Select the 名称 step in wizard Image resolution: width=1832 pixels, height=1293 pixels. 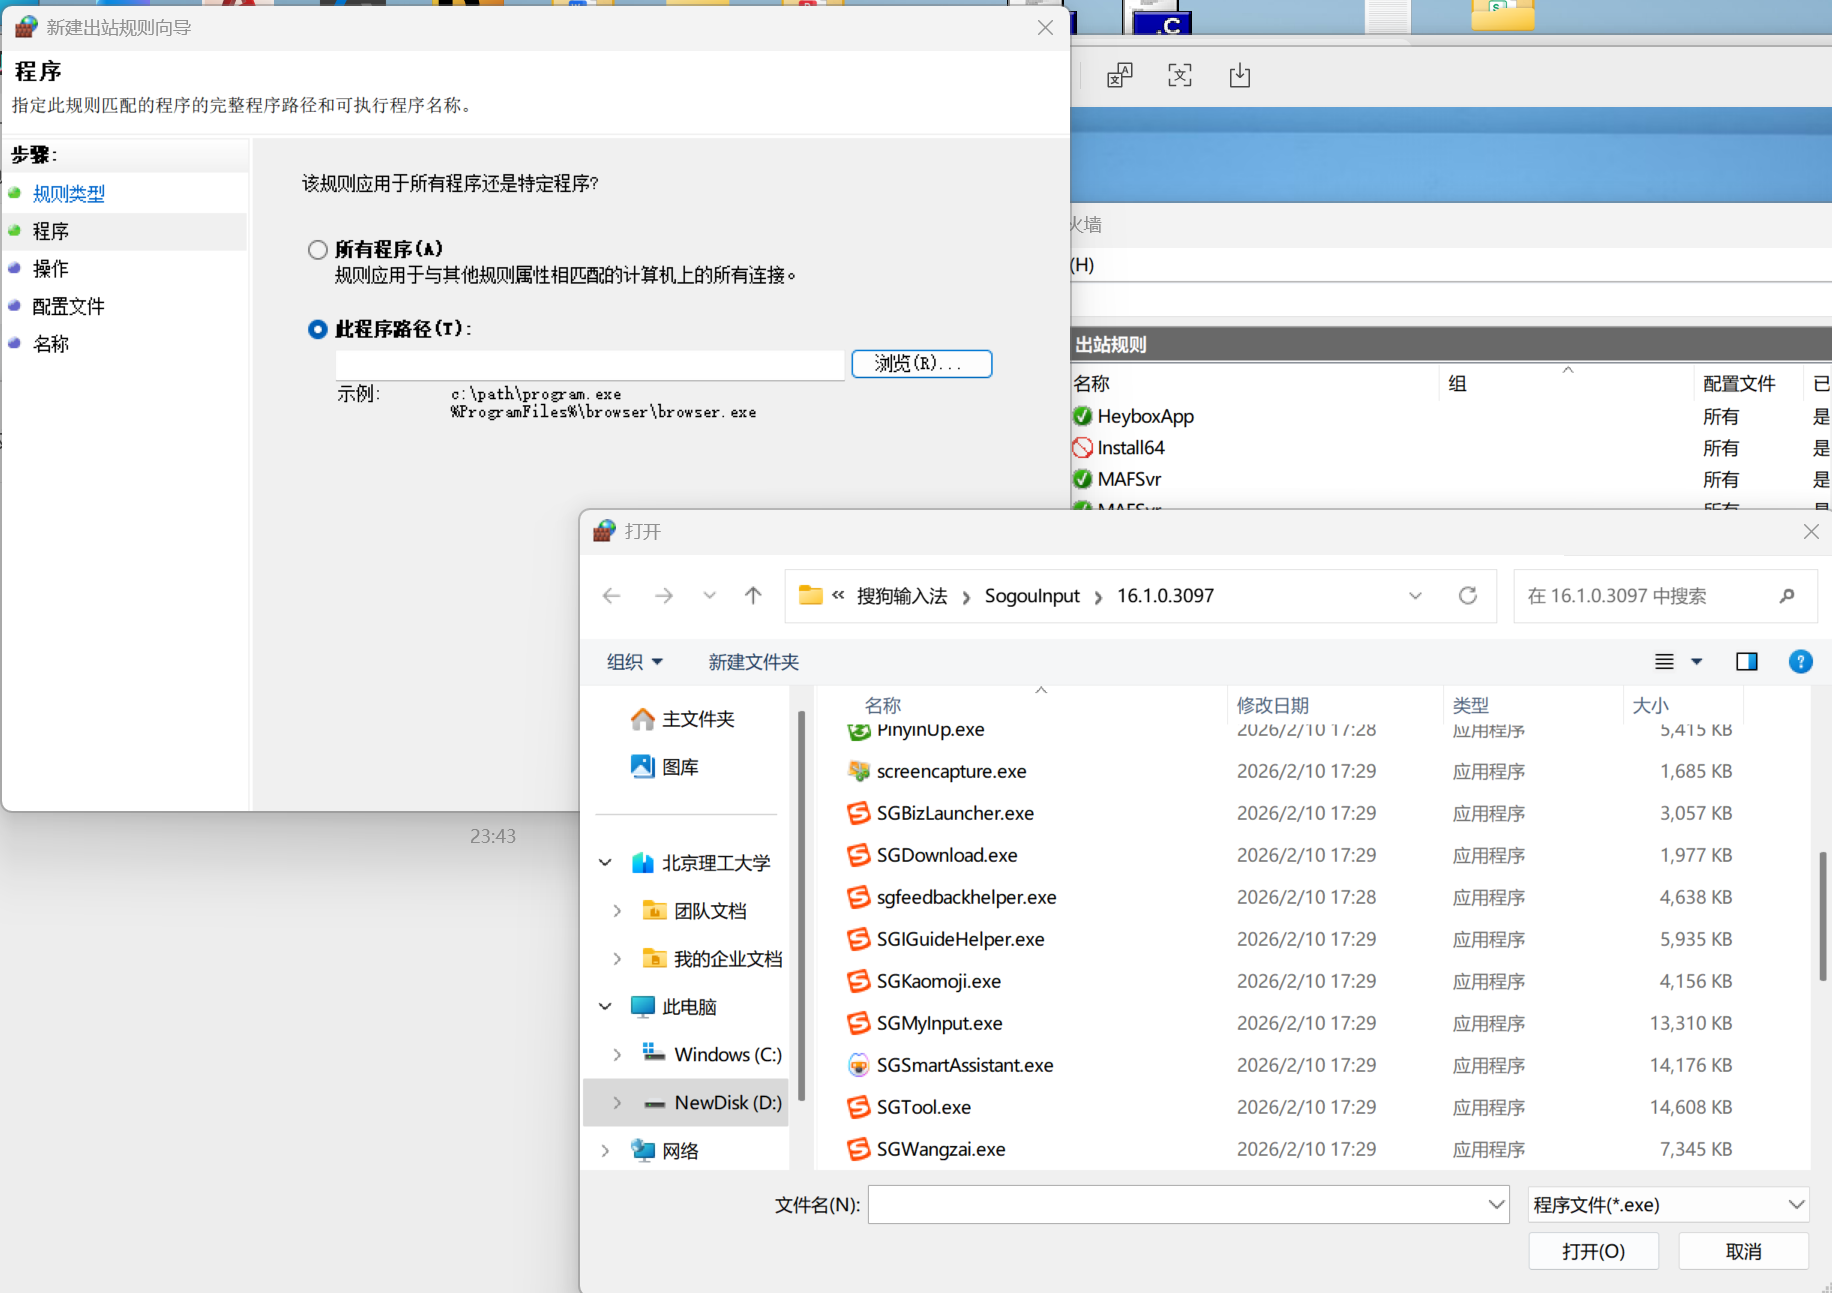pos(51,344)
